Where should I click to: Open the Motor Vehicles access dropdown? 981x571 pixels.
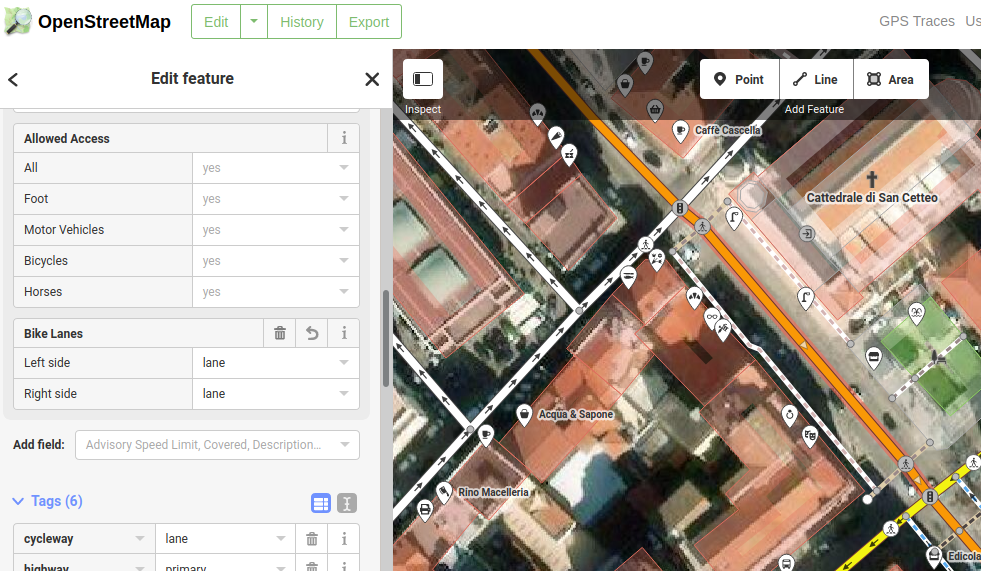(x=343, y=230)
